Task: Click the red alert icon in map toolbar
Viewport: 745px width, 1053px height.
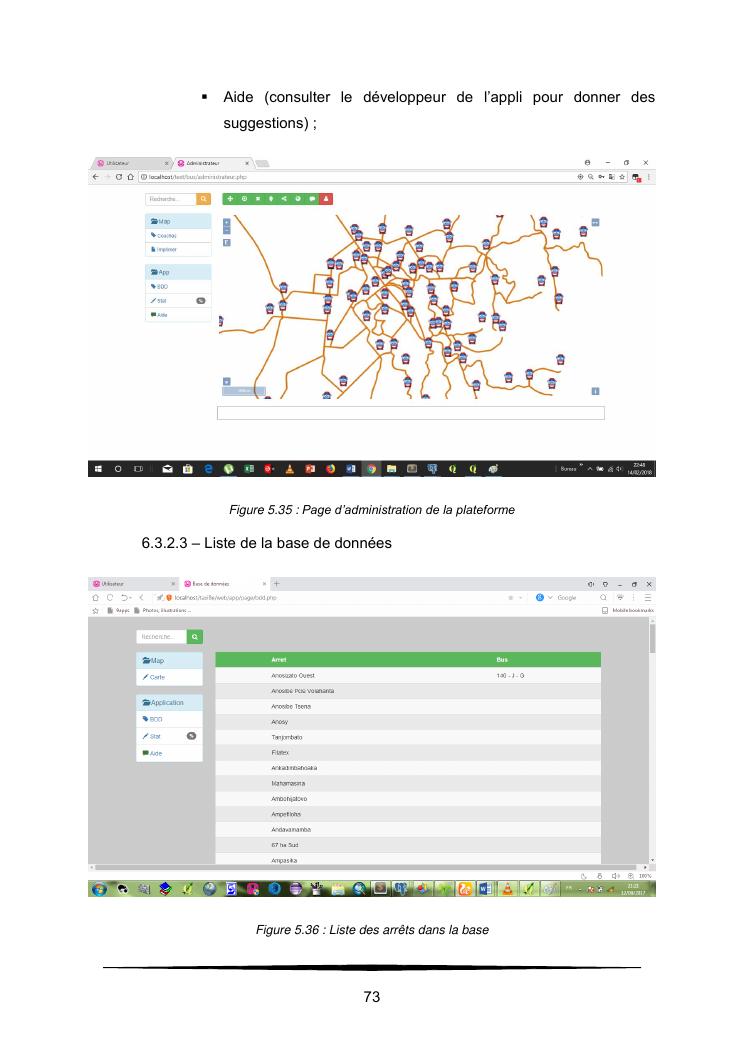Action: click(x=326, y=199)
